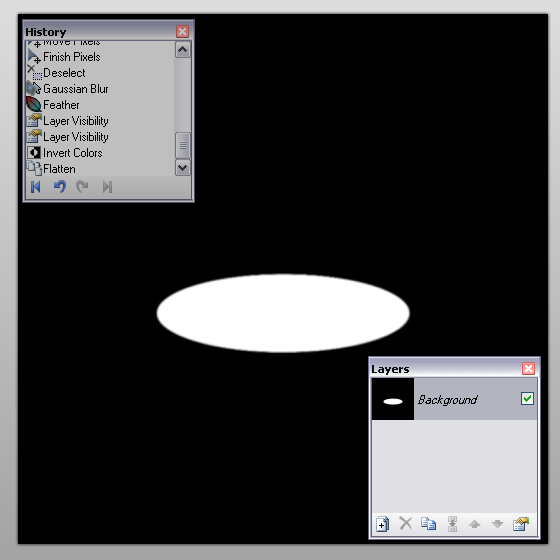Click the History panel title bar
Viewport: 560px width, 560px height.
(x=108, y=31)
